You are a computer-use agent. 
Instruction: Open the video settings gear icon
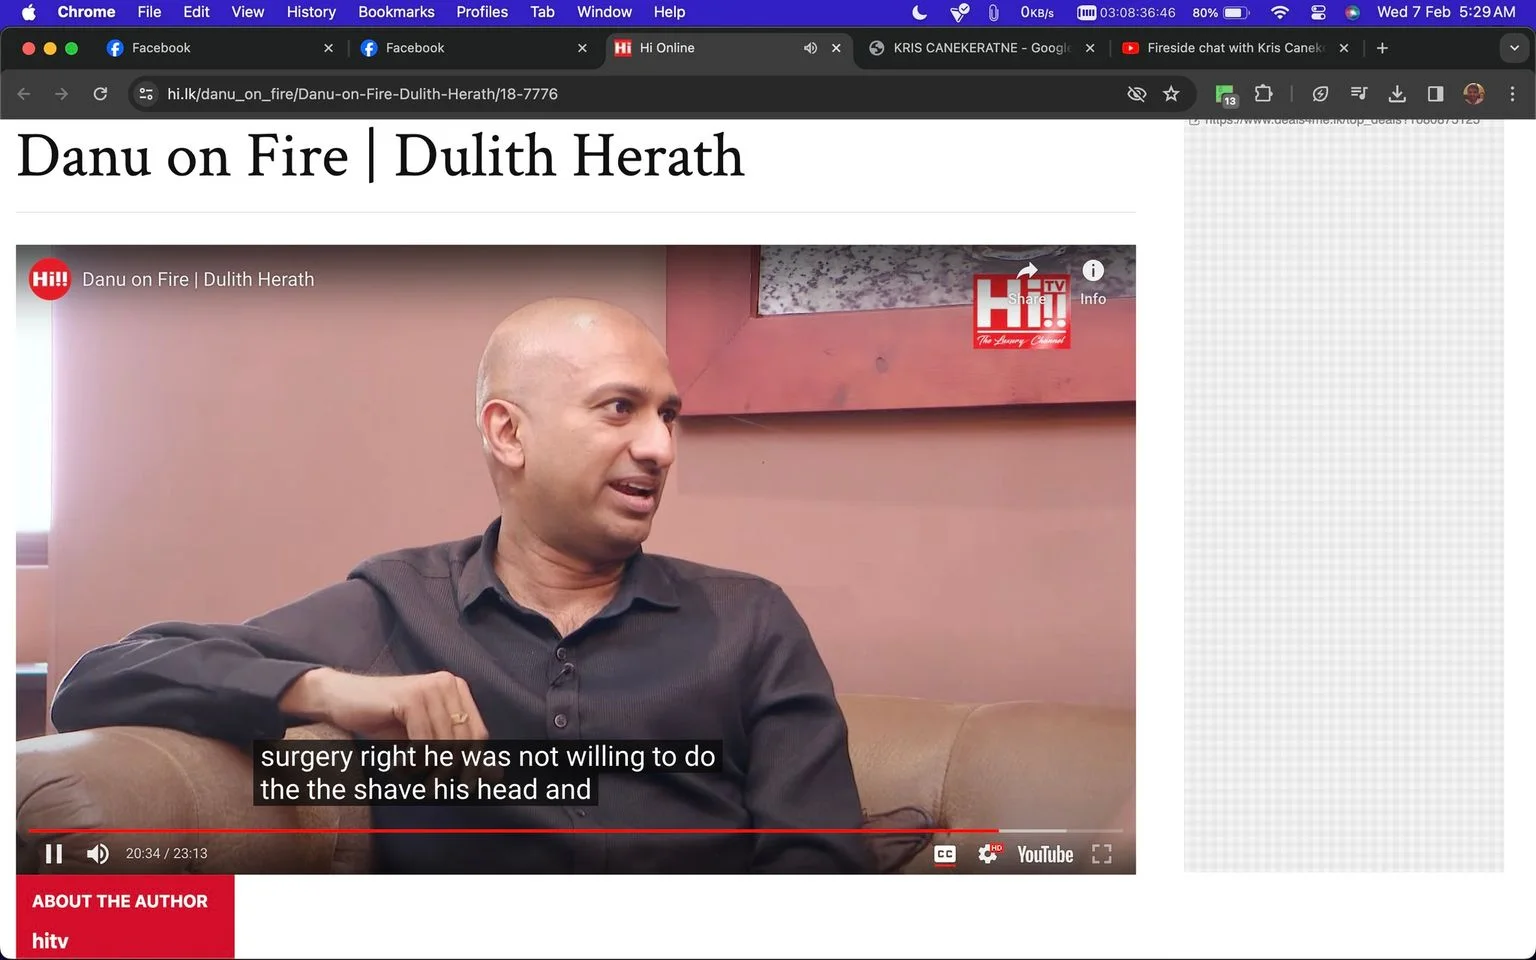click(988, 854)
